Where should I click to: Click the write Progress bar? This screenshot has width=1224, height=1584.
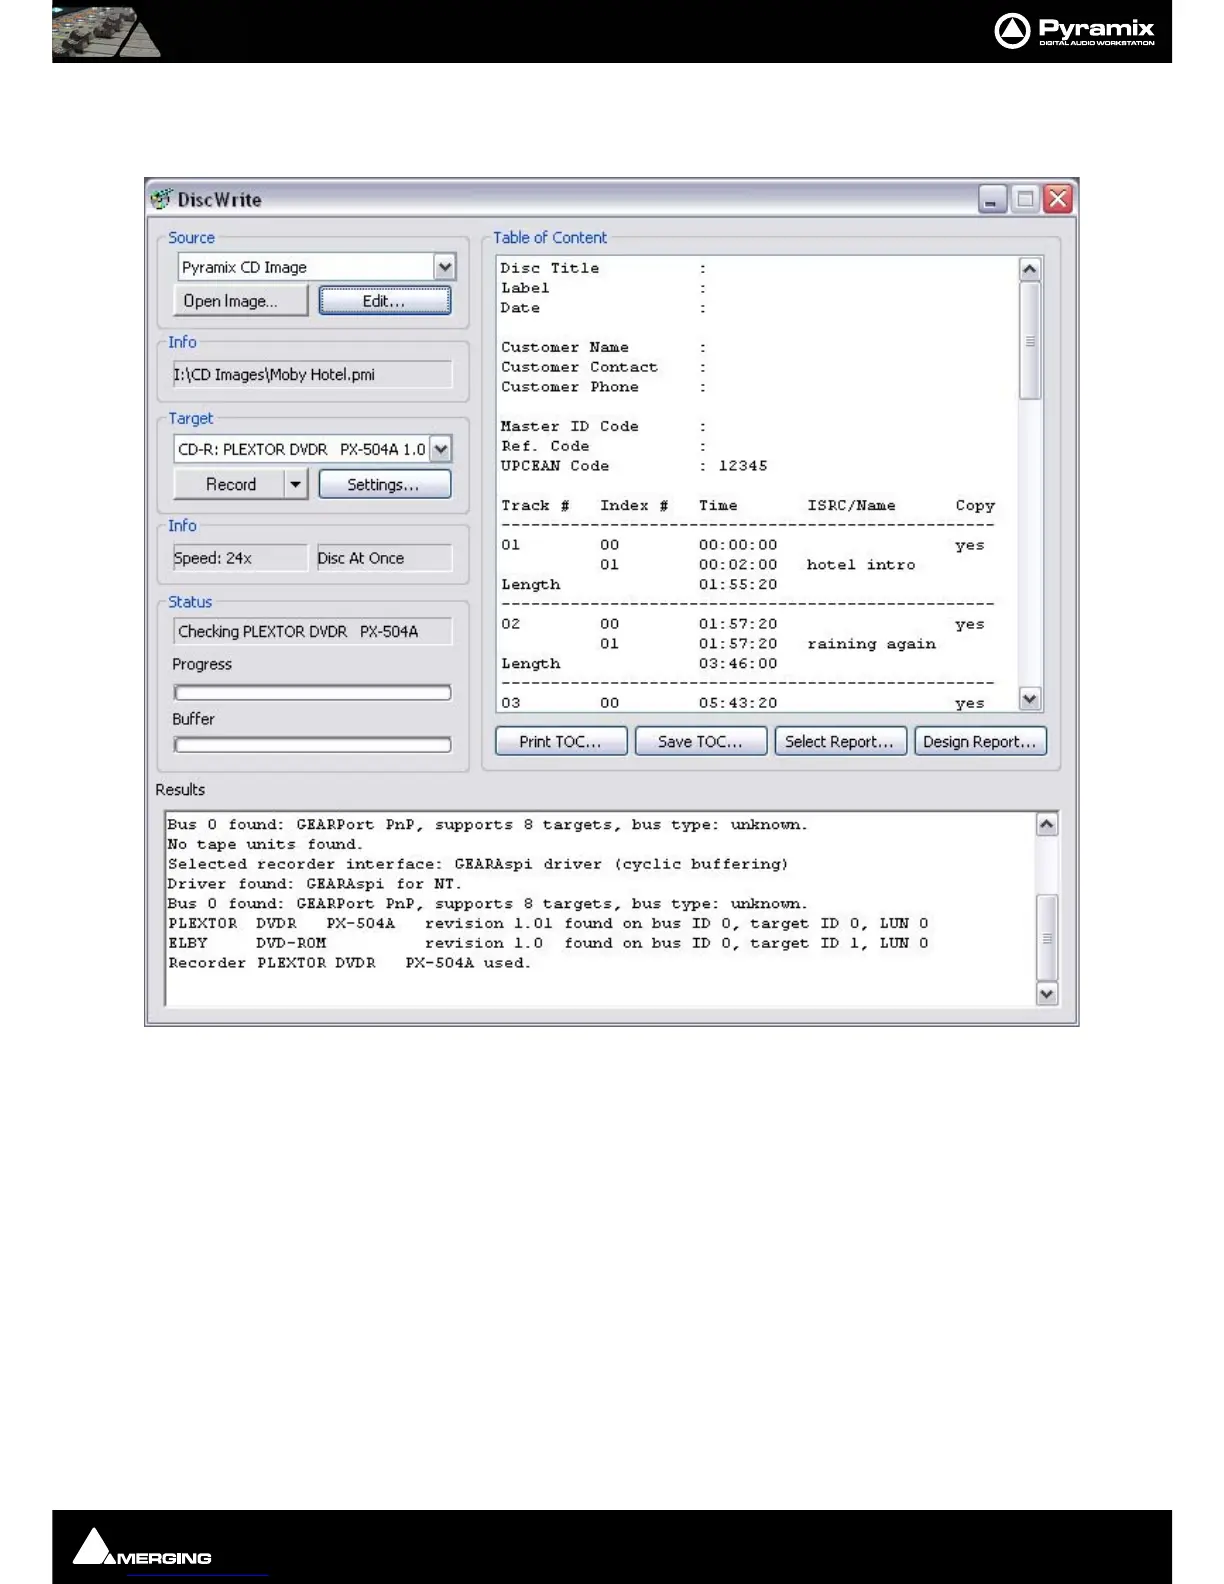pyautogui.click(x=312, y=693)
